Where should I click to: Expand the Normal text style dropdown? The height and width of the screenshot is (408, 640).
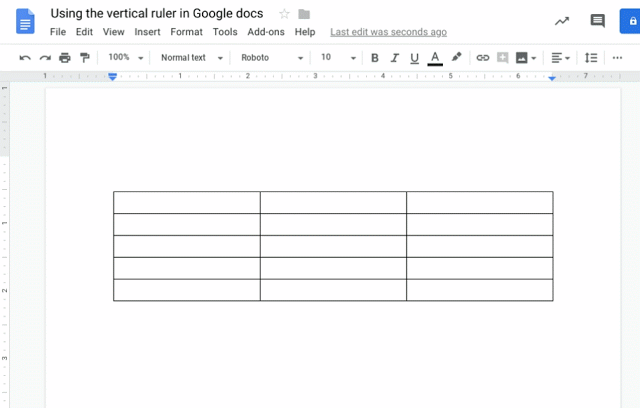pyautogui.click(x=191, y=58)
